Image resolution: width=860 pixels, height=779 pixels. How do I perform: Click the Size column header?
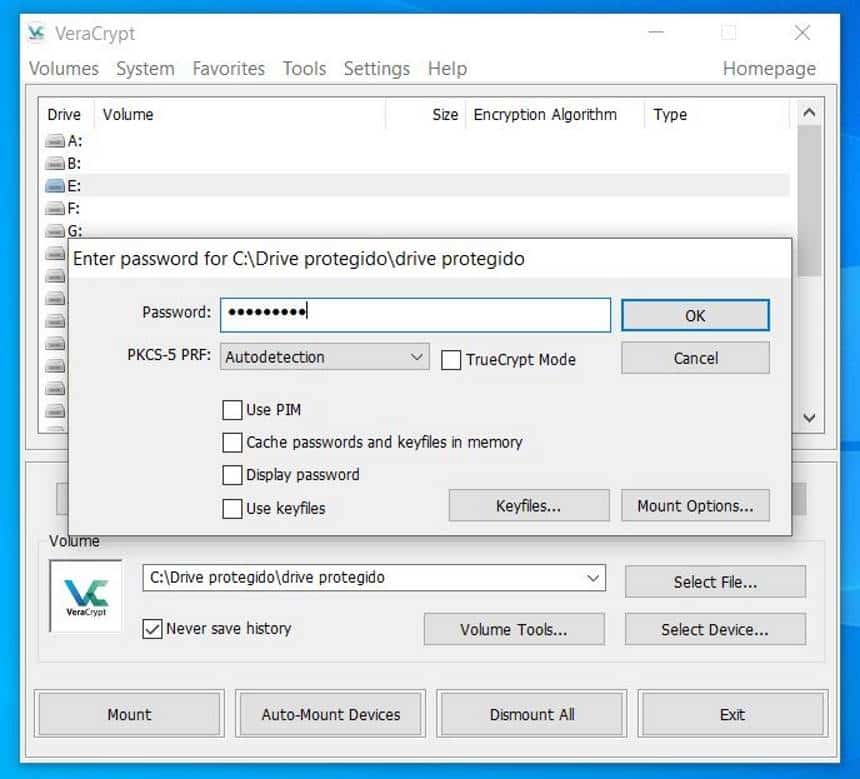[426, 114]
